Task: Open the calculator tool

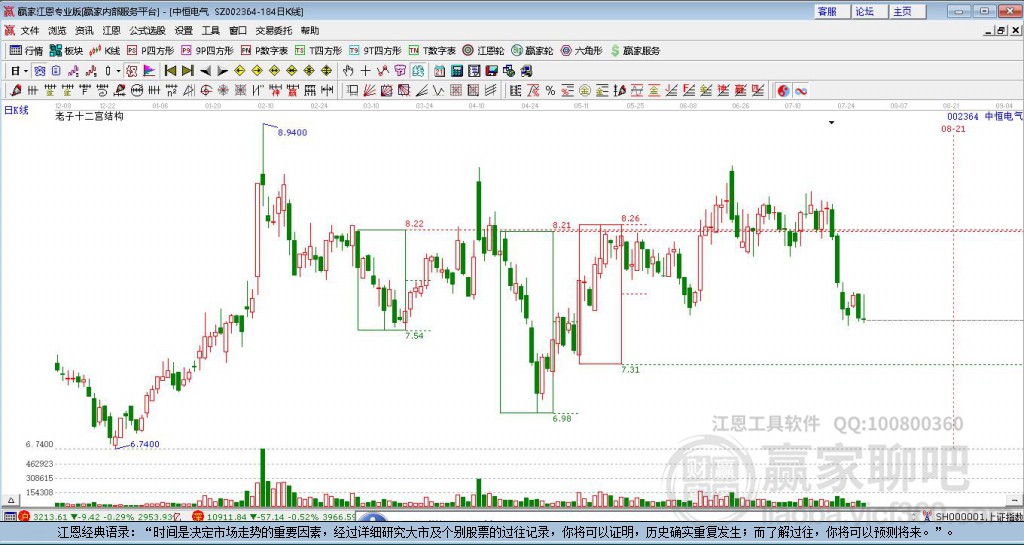Action: coord(457,70)
